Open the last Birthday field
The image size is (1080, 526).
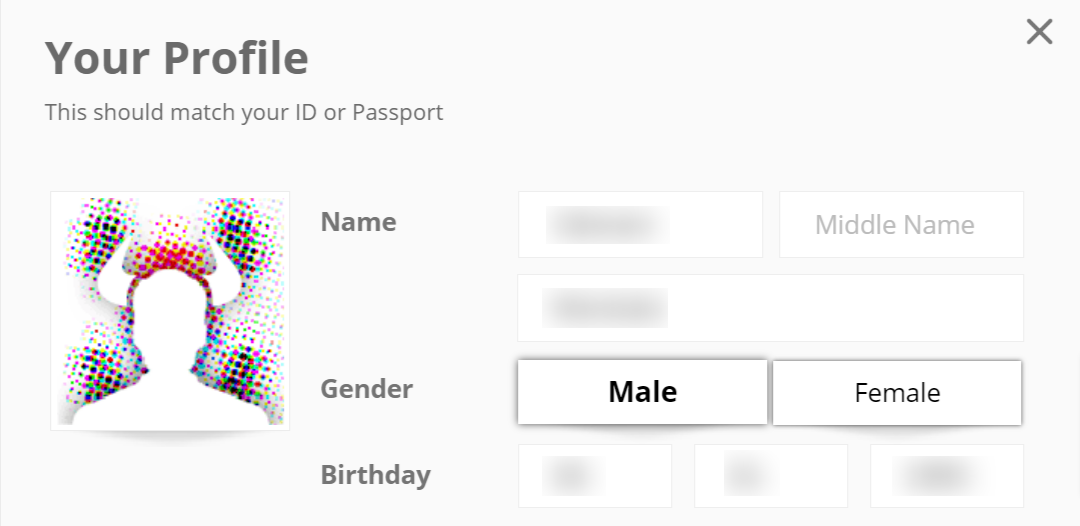pyautogui.click(x=946, y=475)
